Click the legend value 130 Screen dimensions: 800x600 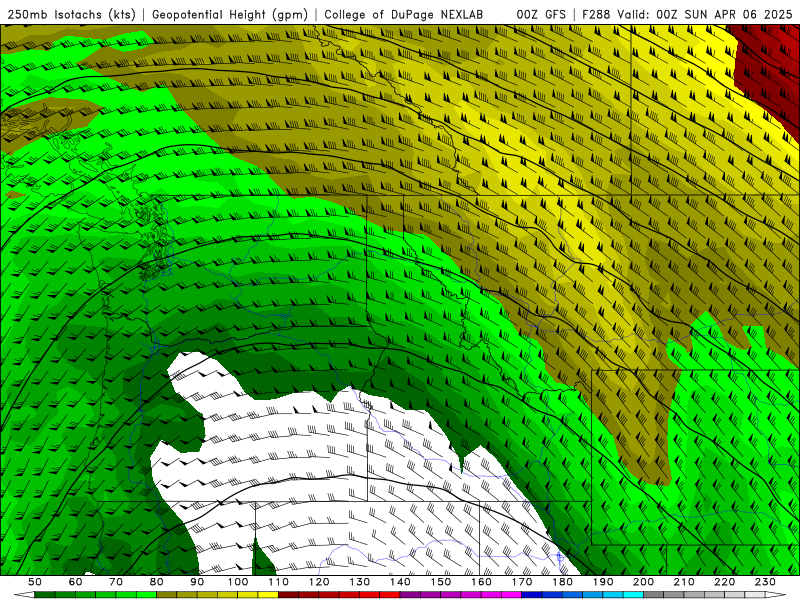pyautogui.click(x=360, y=582)
